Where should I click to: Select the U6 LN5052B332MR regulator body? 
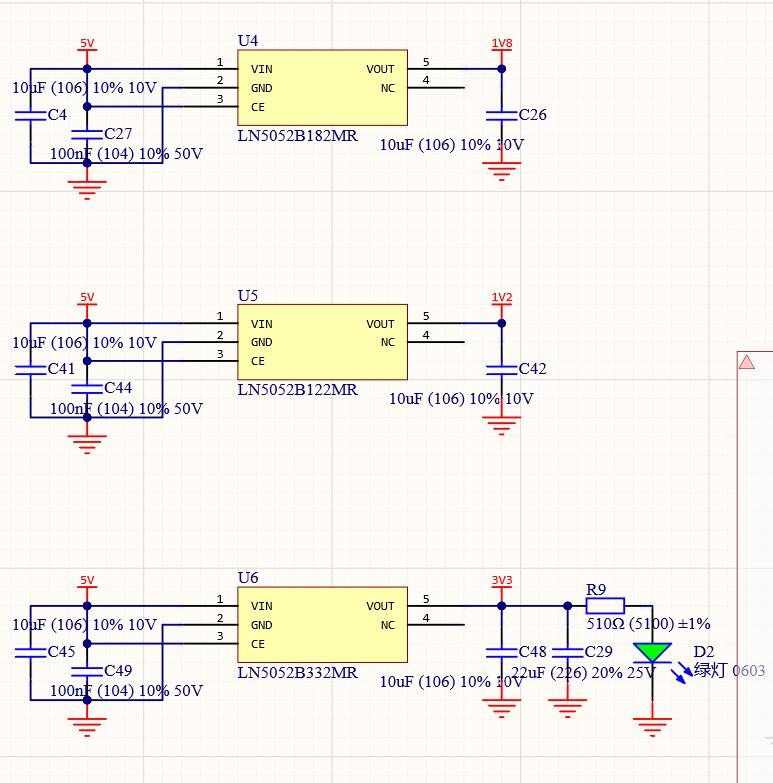point(323,625)
